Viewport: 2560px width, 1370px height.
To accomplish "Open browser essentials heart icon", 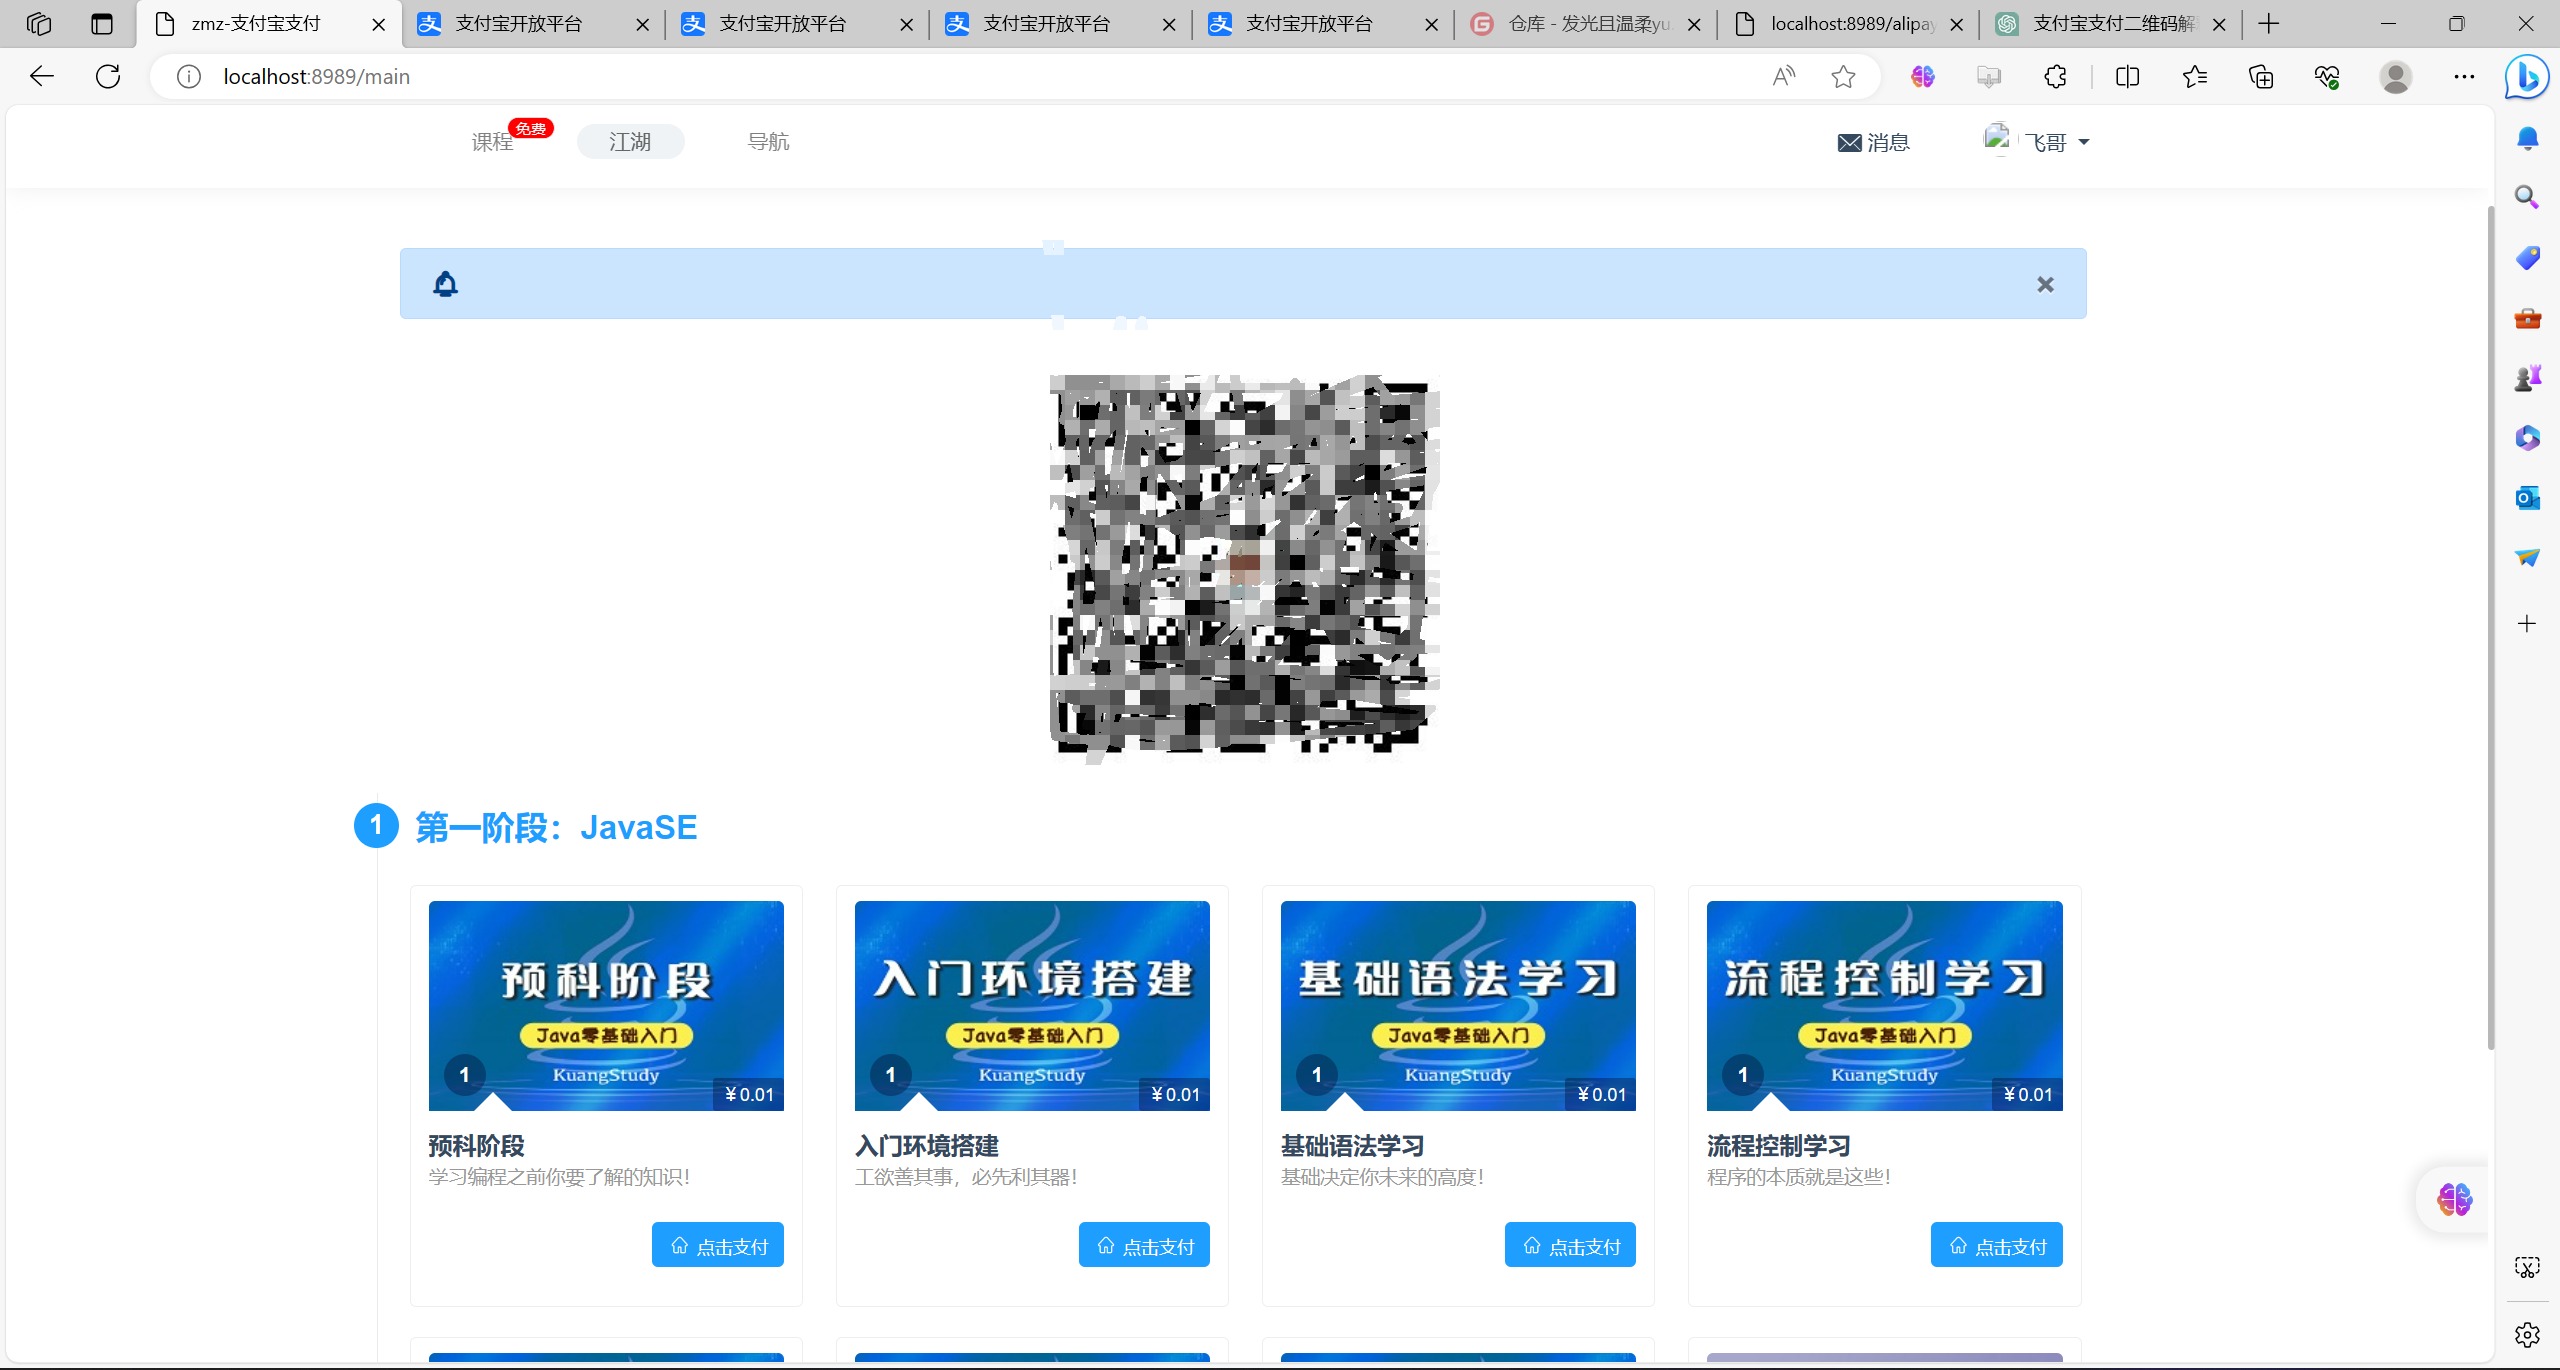I will 2327,77.
